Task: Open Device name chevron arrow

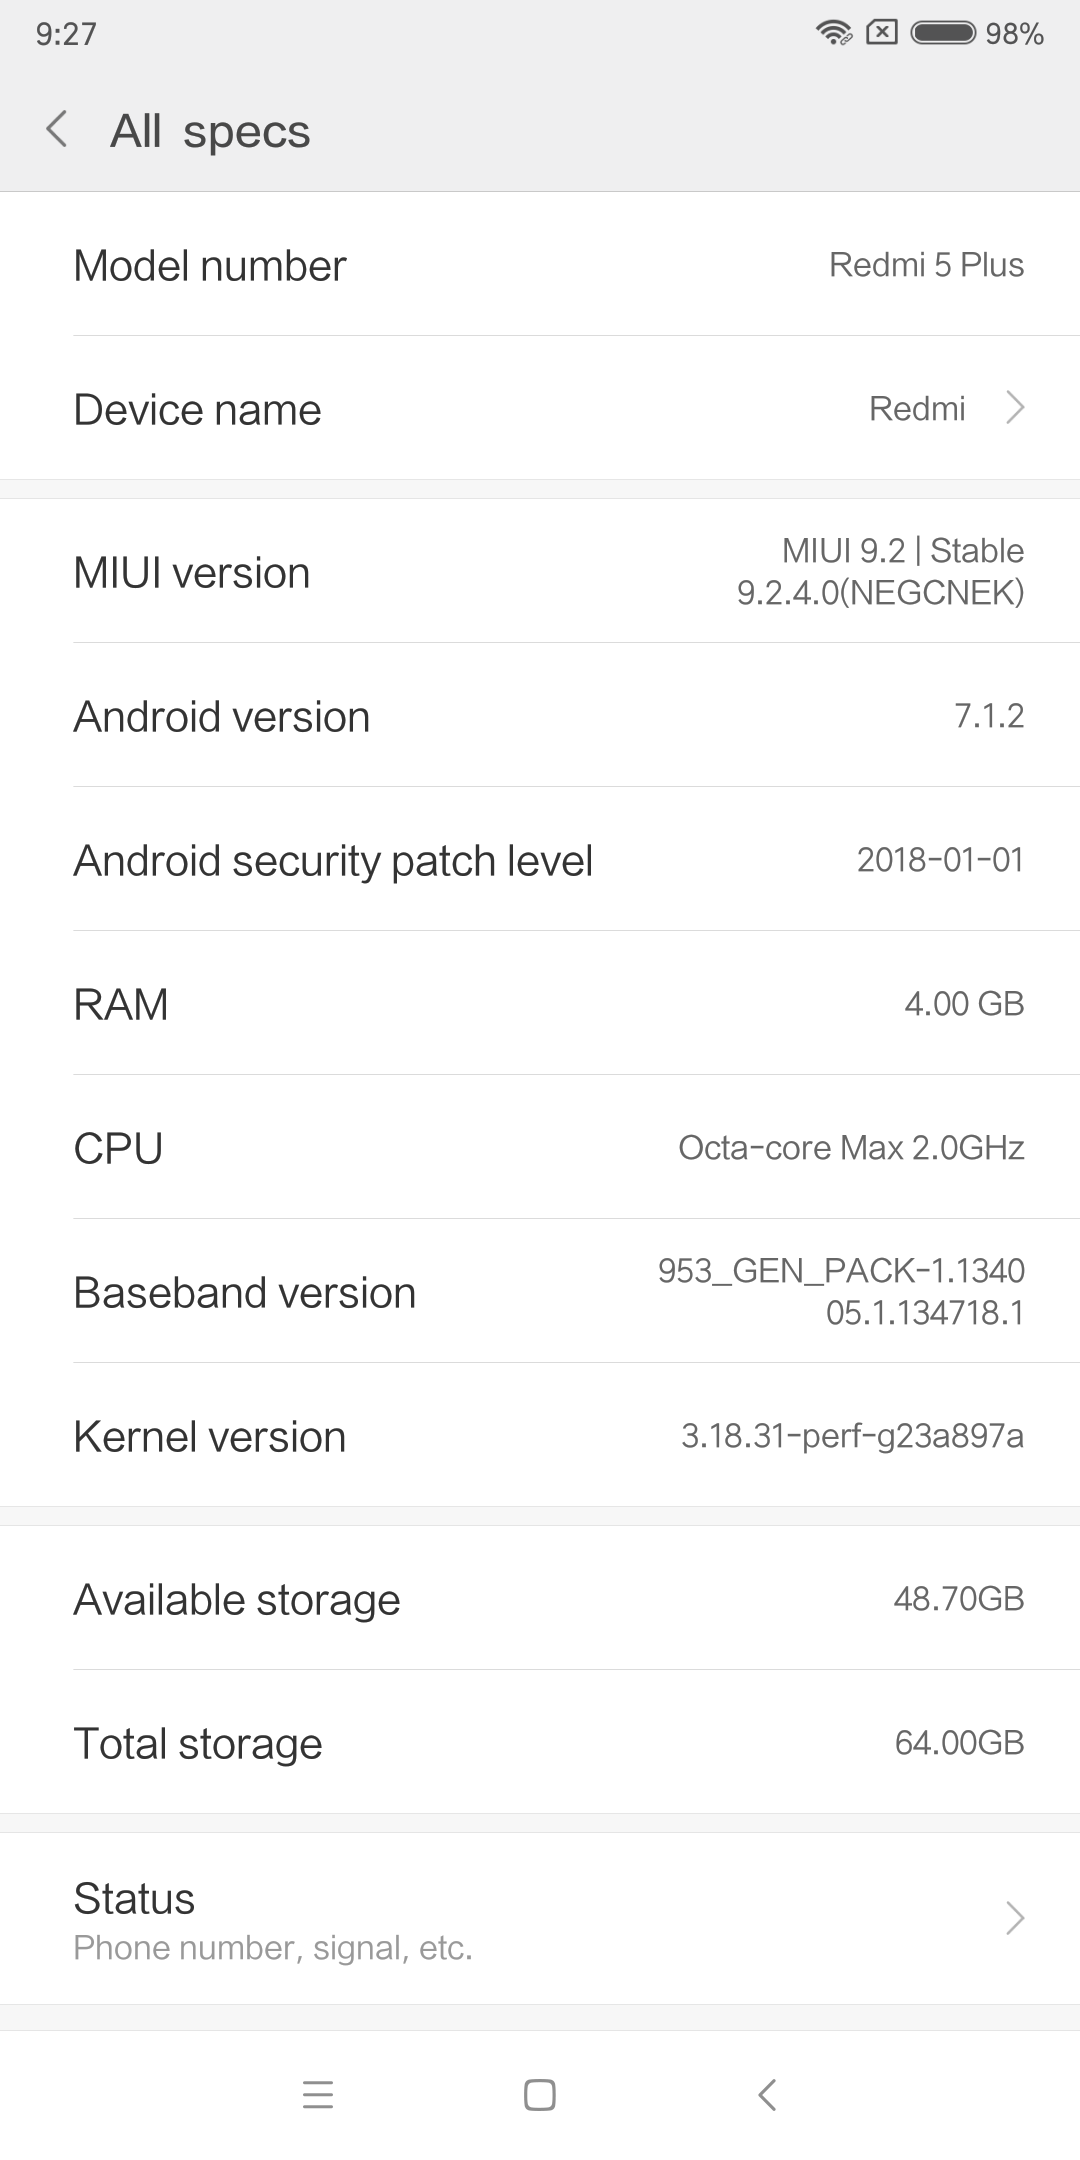Action: click(1015, 408)
